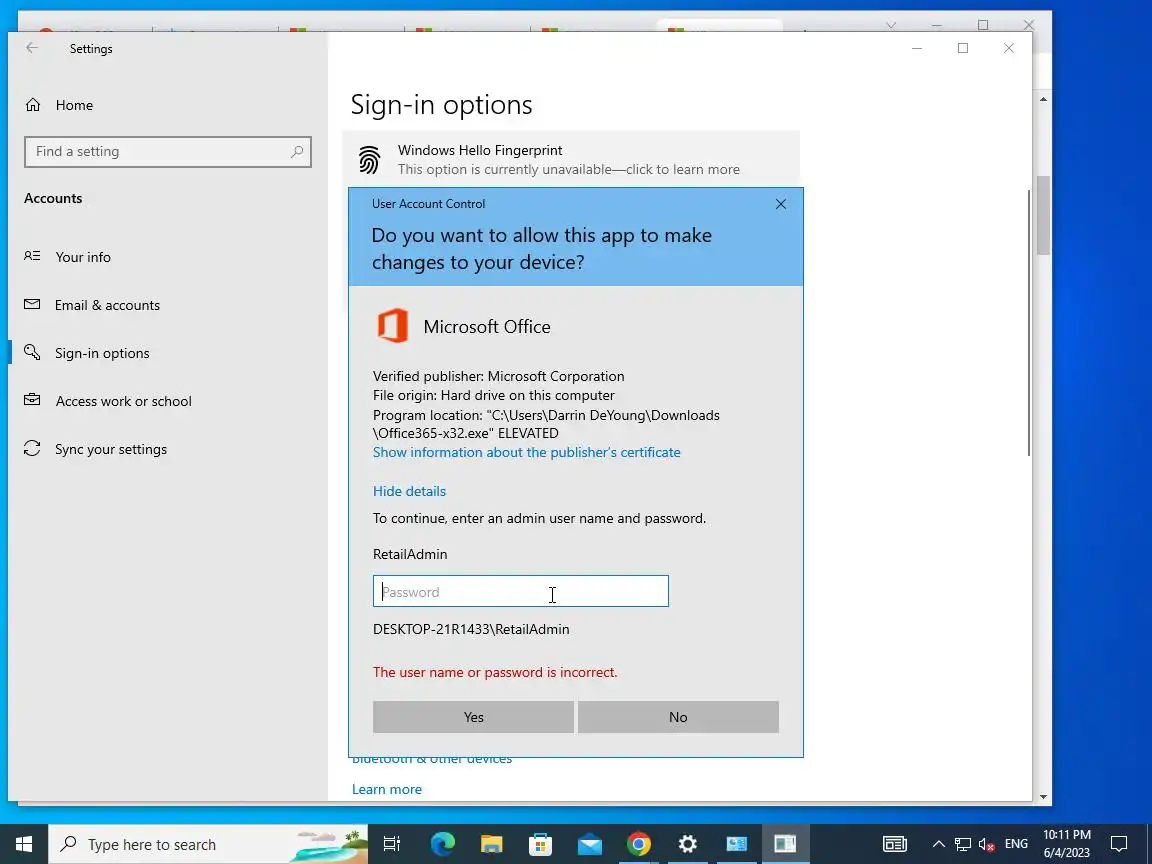Close the User Account Control dialog
The image size is (1152, 864).
(x=781, y=204)
